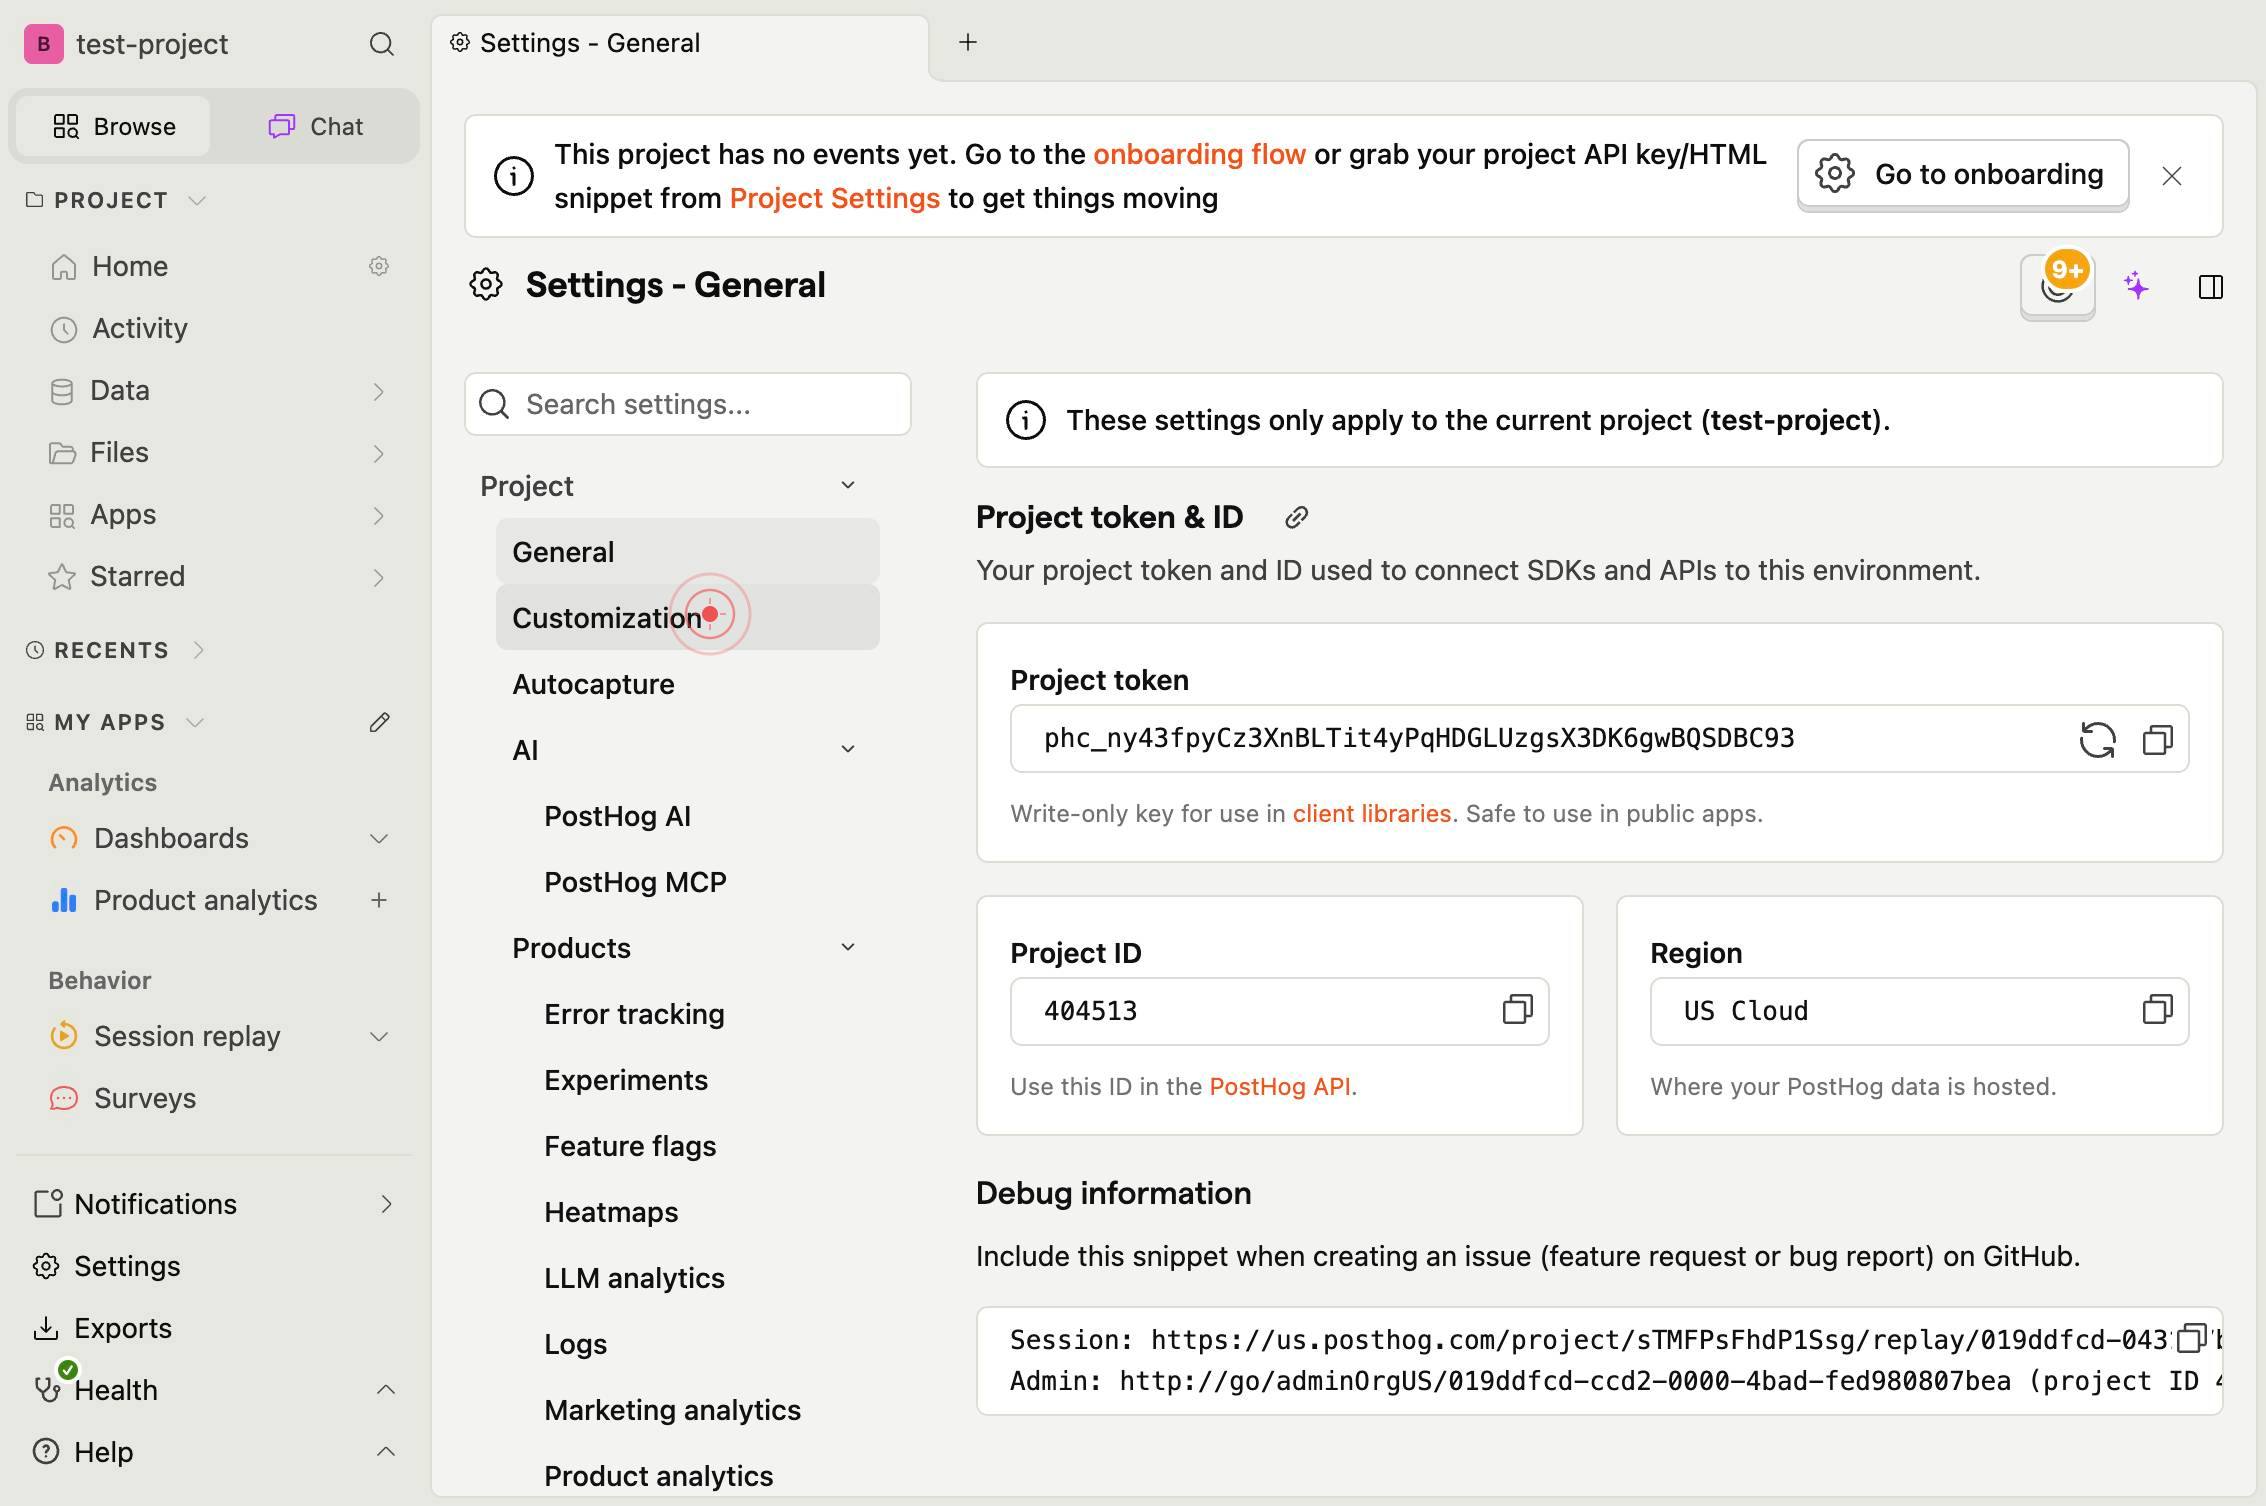Select General in settings menu
This screenshot has height=1506, width=2266.
[688, 552]
